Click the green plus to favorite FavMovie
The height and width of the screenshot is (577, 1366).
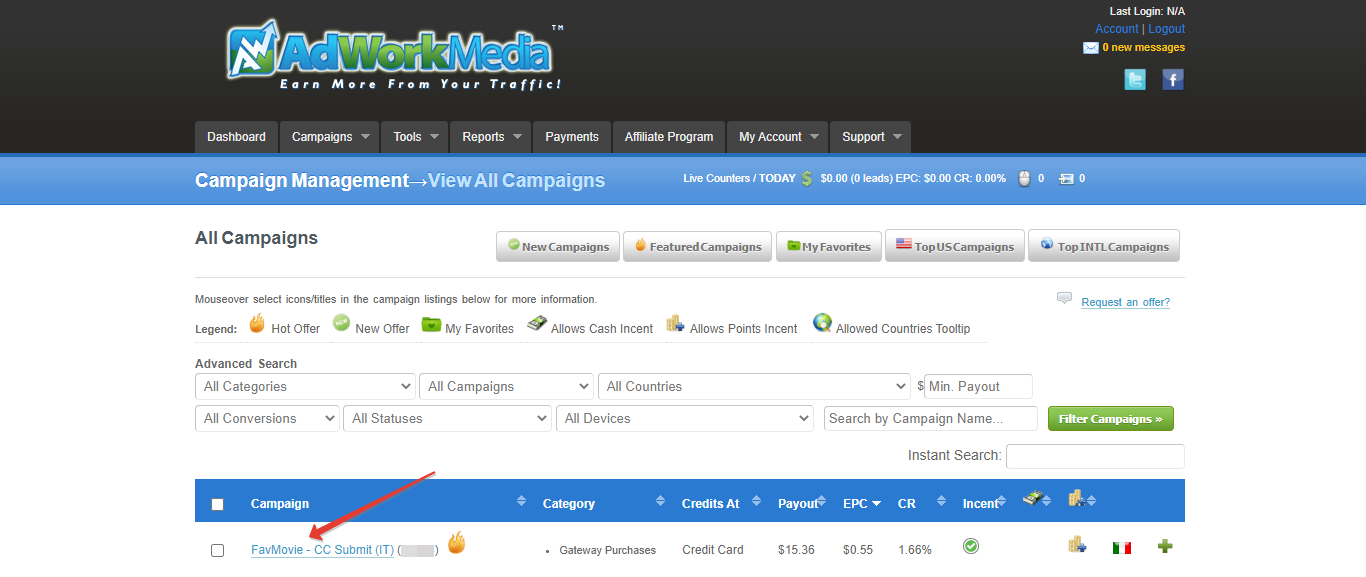pos(1164,547)
